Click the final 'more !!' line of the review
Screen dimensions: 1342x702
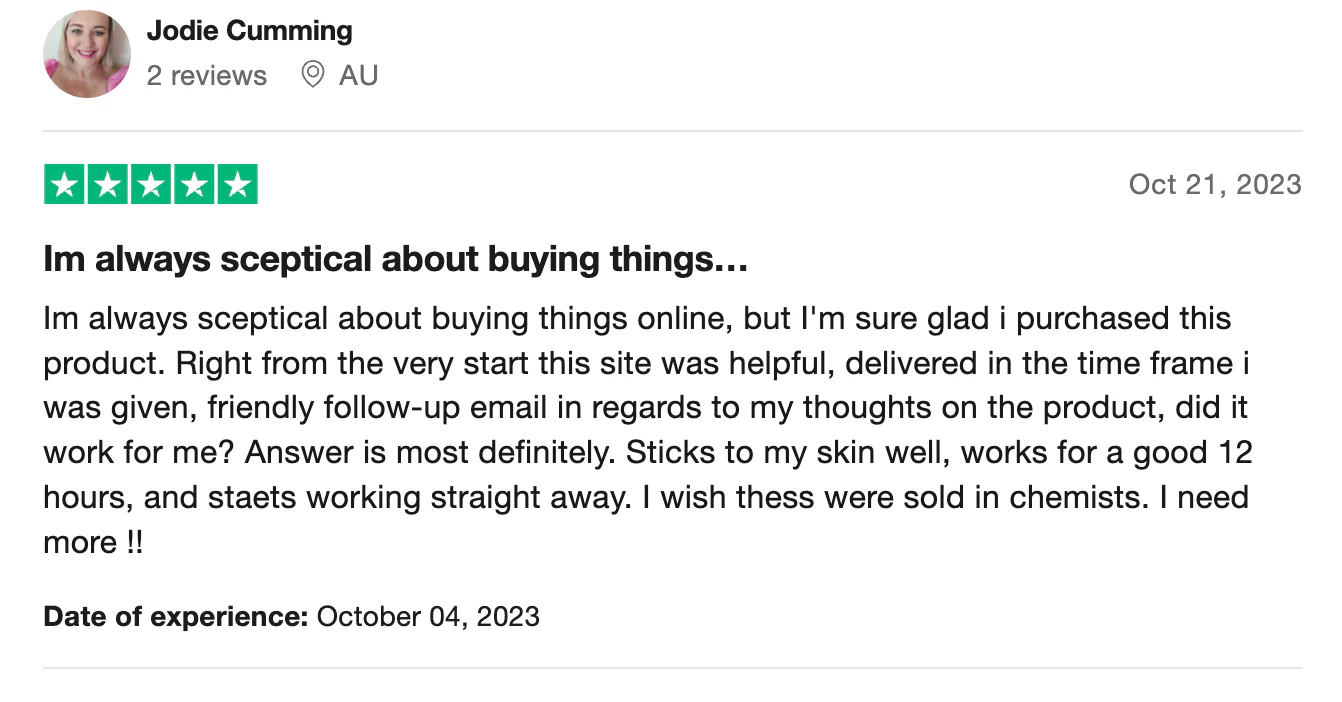[93, 543]
